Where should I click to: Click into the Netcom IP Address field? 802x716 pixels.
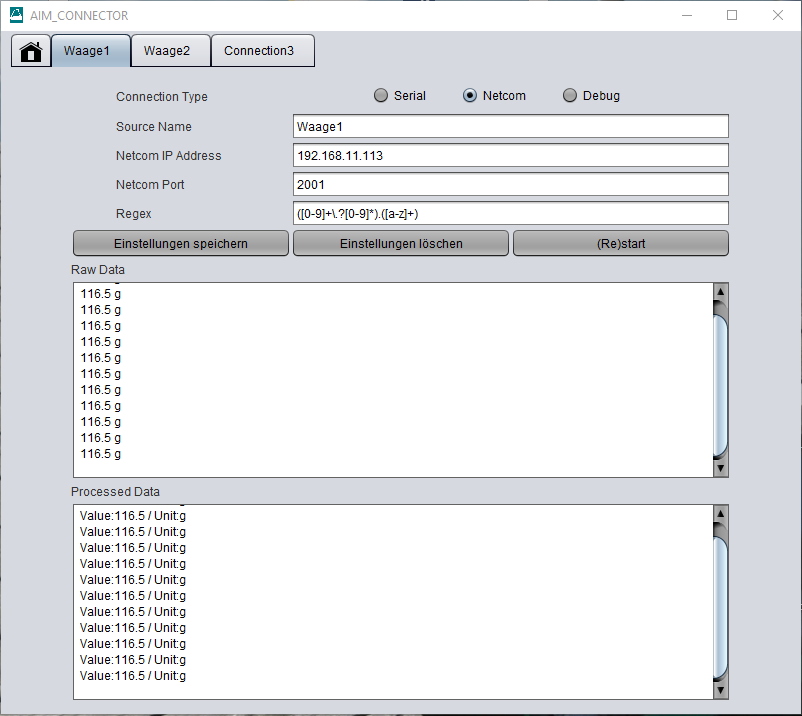click(510, 156)
